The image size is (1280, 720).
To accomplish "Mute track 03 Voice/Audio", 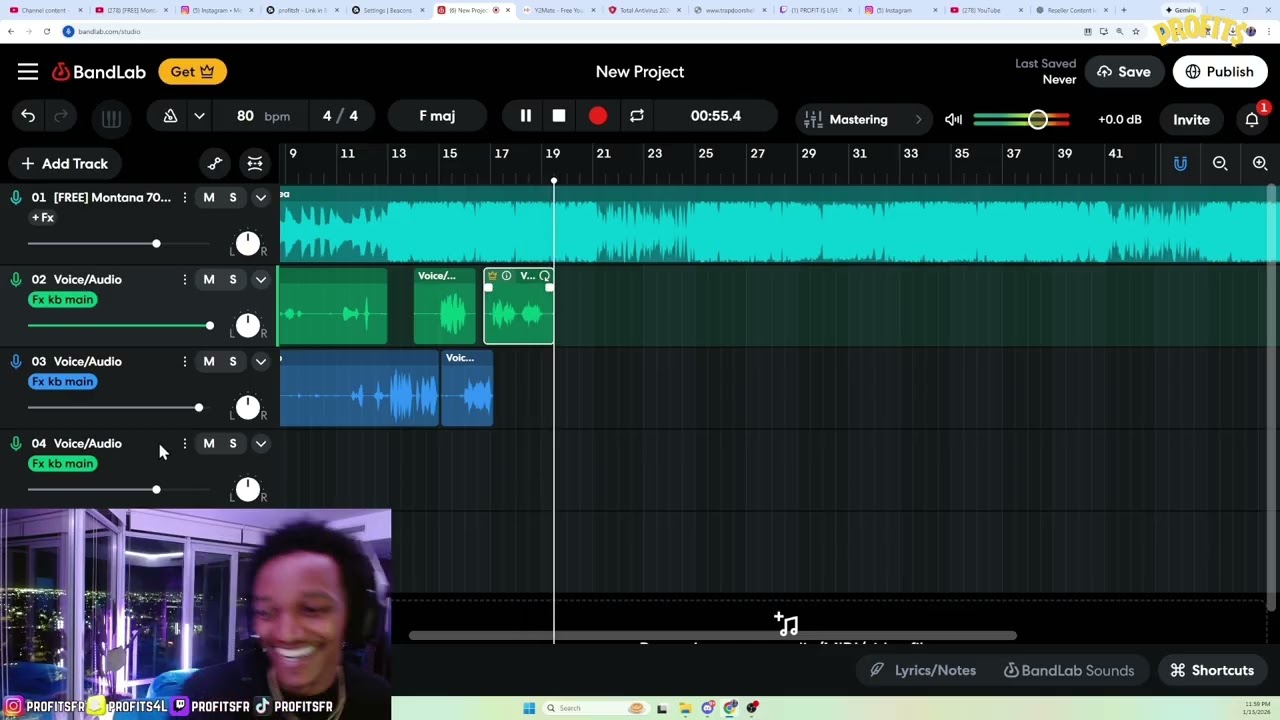I will pyautogui.click(x=209, y=362).
